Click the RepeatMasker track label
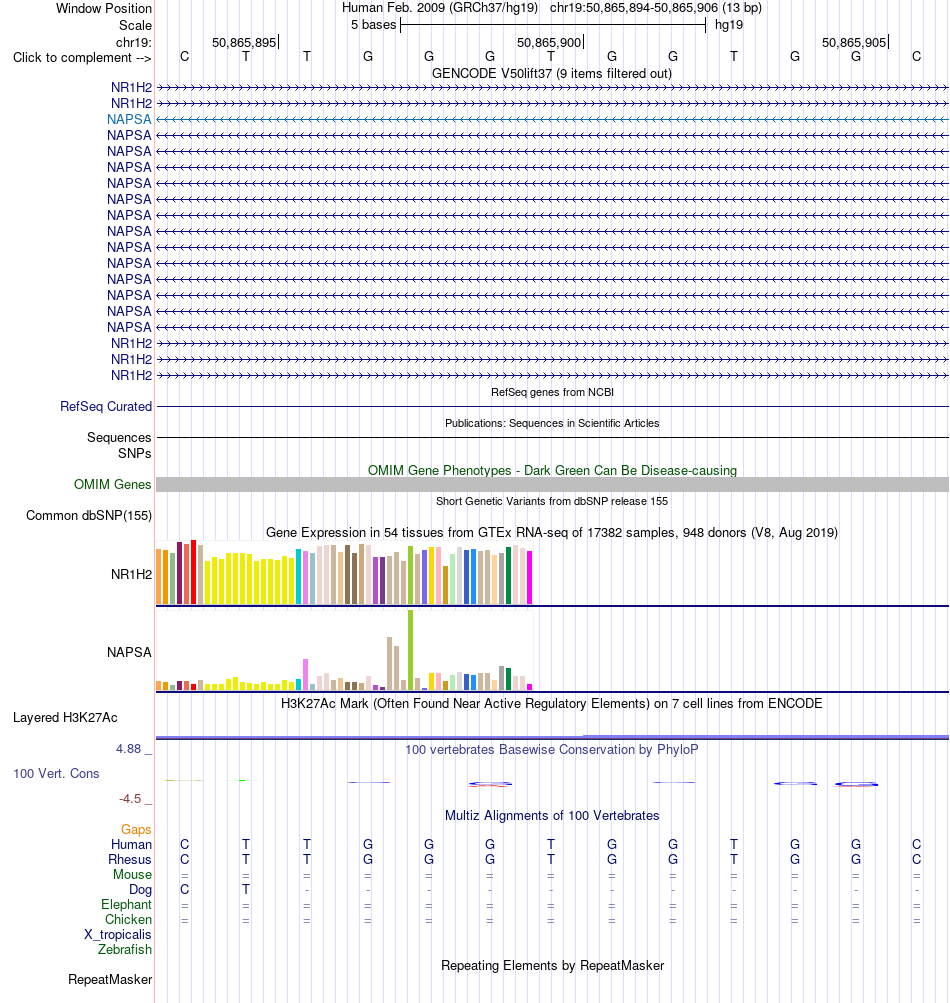 tap(110, 980)
